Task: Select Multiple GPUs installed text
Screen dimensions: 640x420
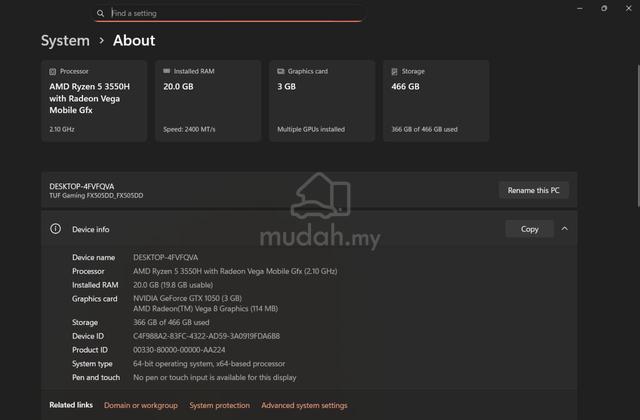Action: point(311,129)
